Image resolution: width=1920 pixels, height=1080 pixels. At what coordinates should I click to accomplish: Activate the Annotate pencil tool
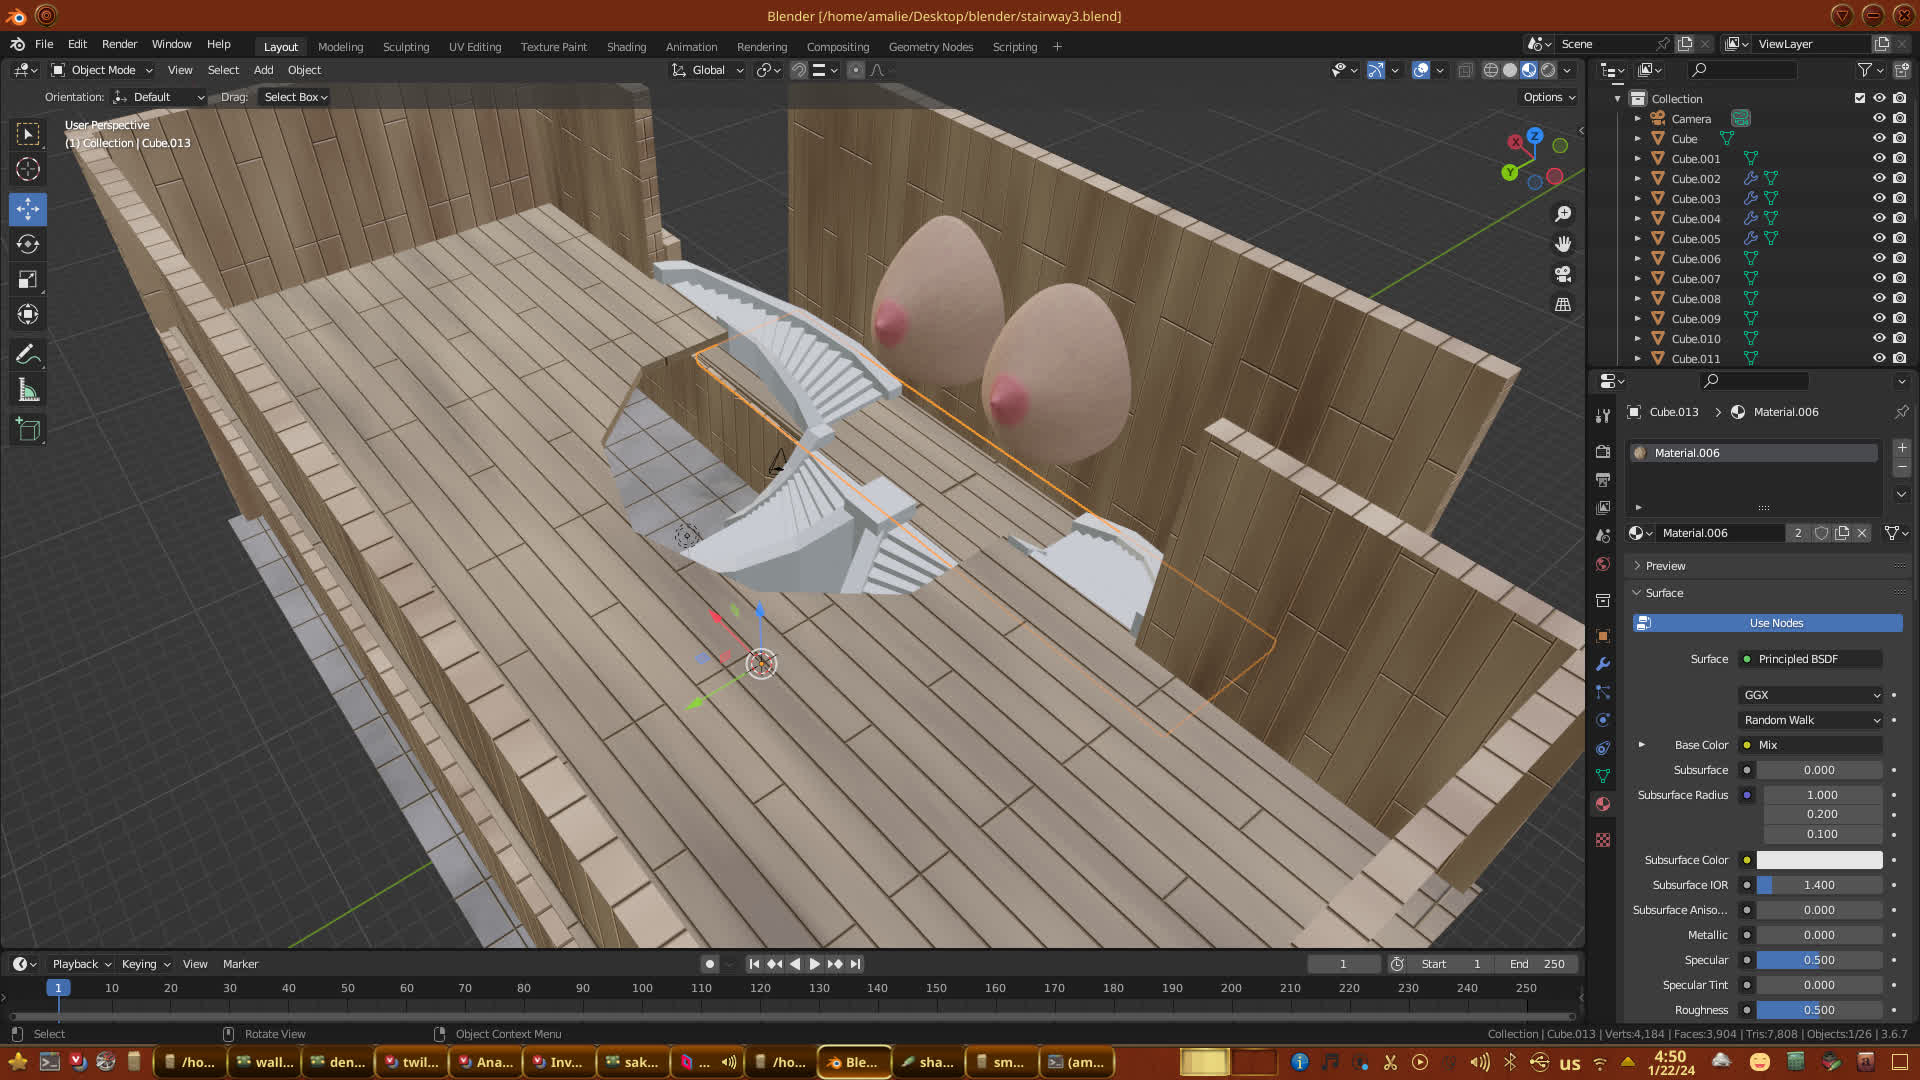click(28, 355)
